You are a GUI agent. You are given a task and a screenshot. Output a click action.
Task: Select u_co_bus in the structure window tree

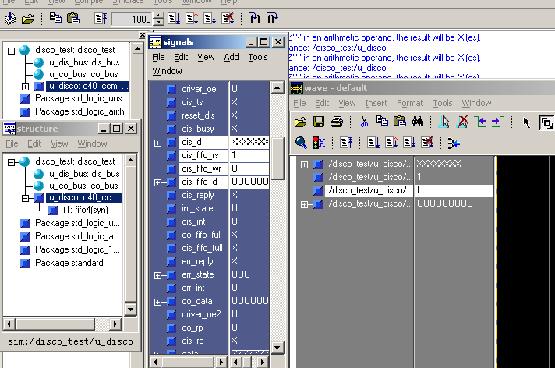click(84, 186)
